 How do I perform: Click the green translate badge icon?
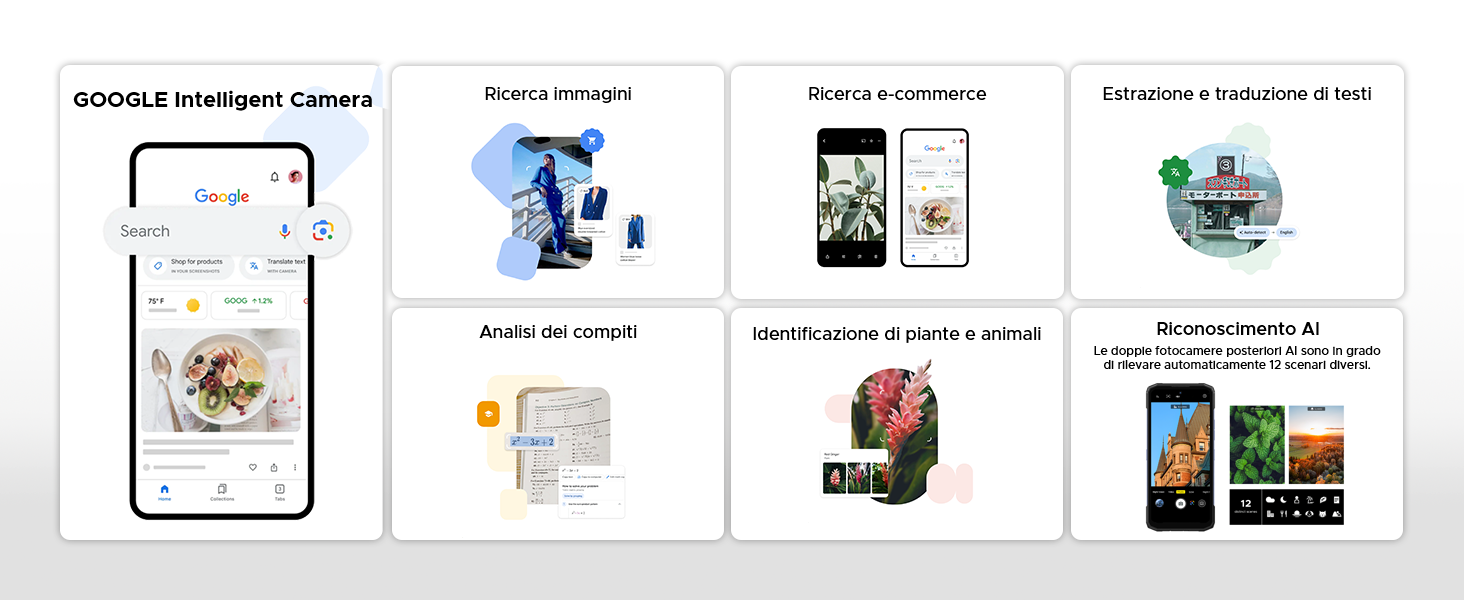coord(1175,172)
